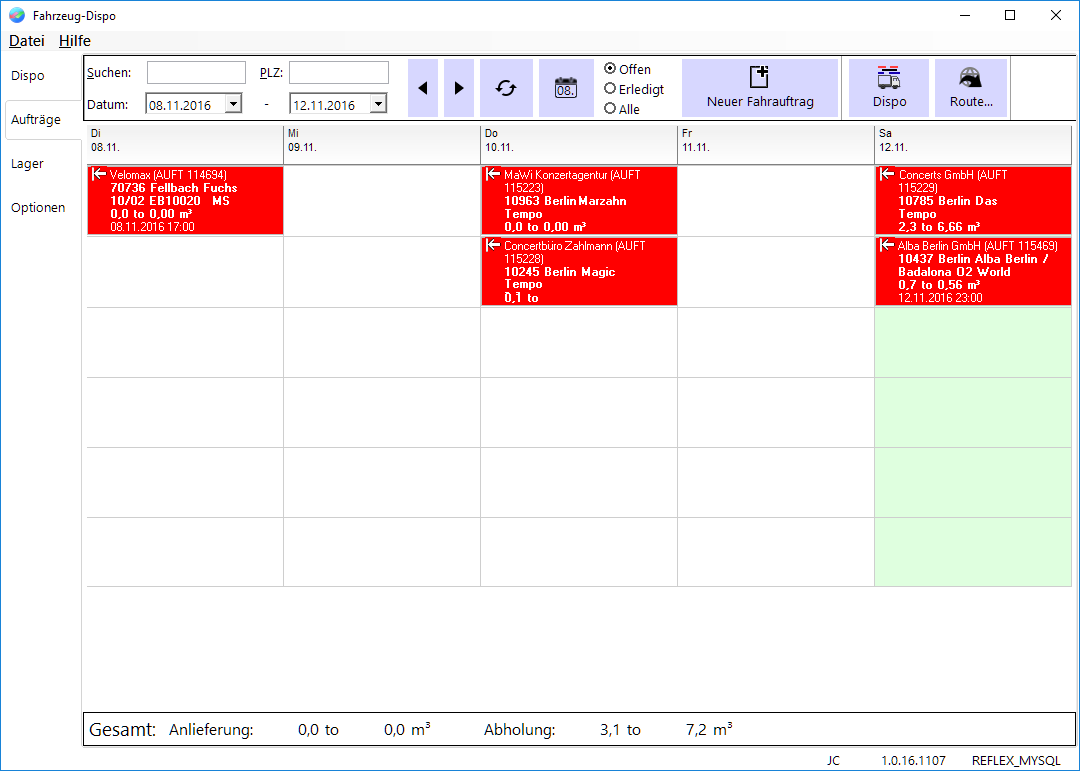Open start date 08.11.2016 dropdown
Screen dimensions: 1080x771
coord(233,104)
